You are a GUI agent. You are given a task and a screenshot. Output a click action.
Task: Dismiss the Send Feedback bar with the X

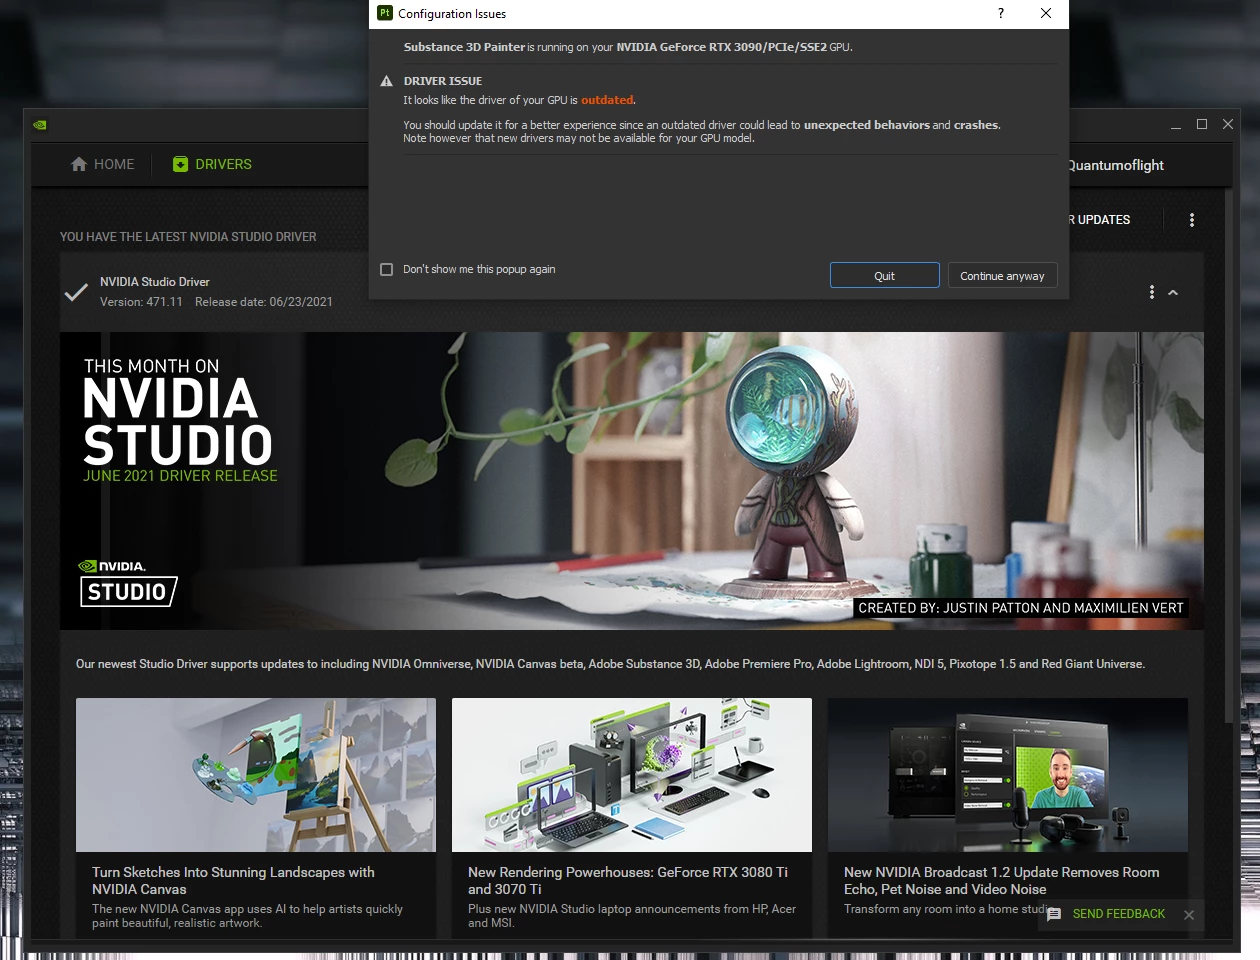[1189, 915]
